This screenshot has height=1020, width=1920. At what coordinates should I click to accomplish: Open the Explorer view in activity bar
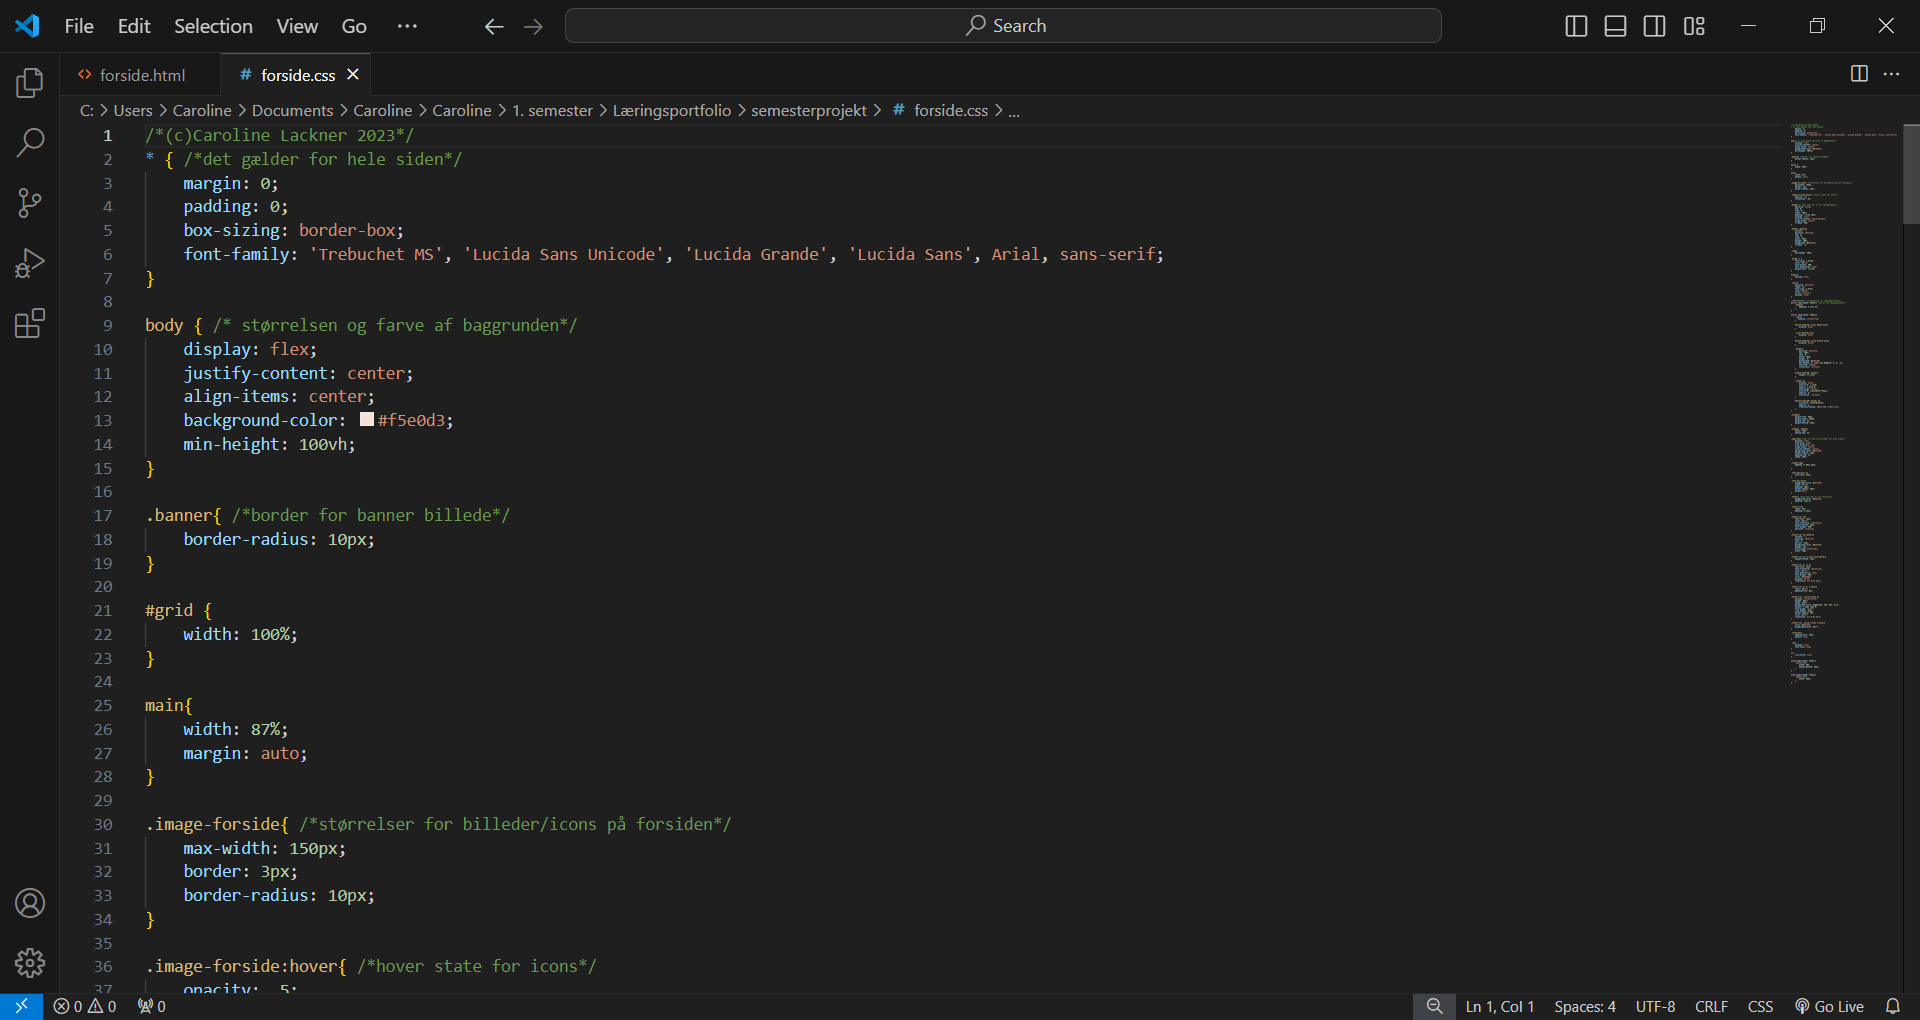coord(30,83)
